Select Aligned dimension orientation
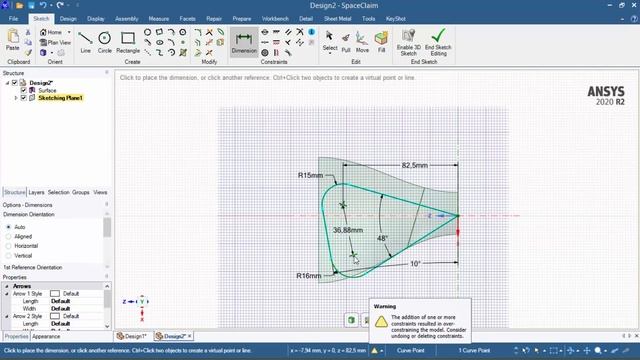 click(9, 236)
